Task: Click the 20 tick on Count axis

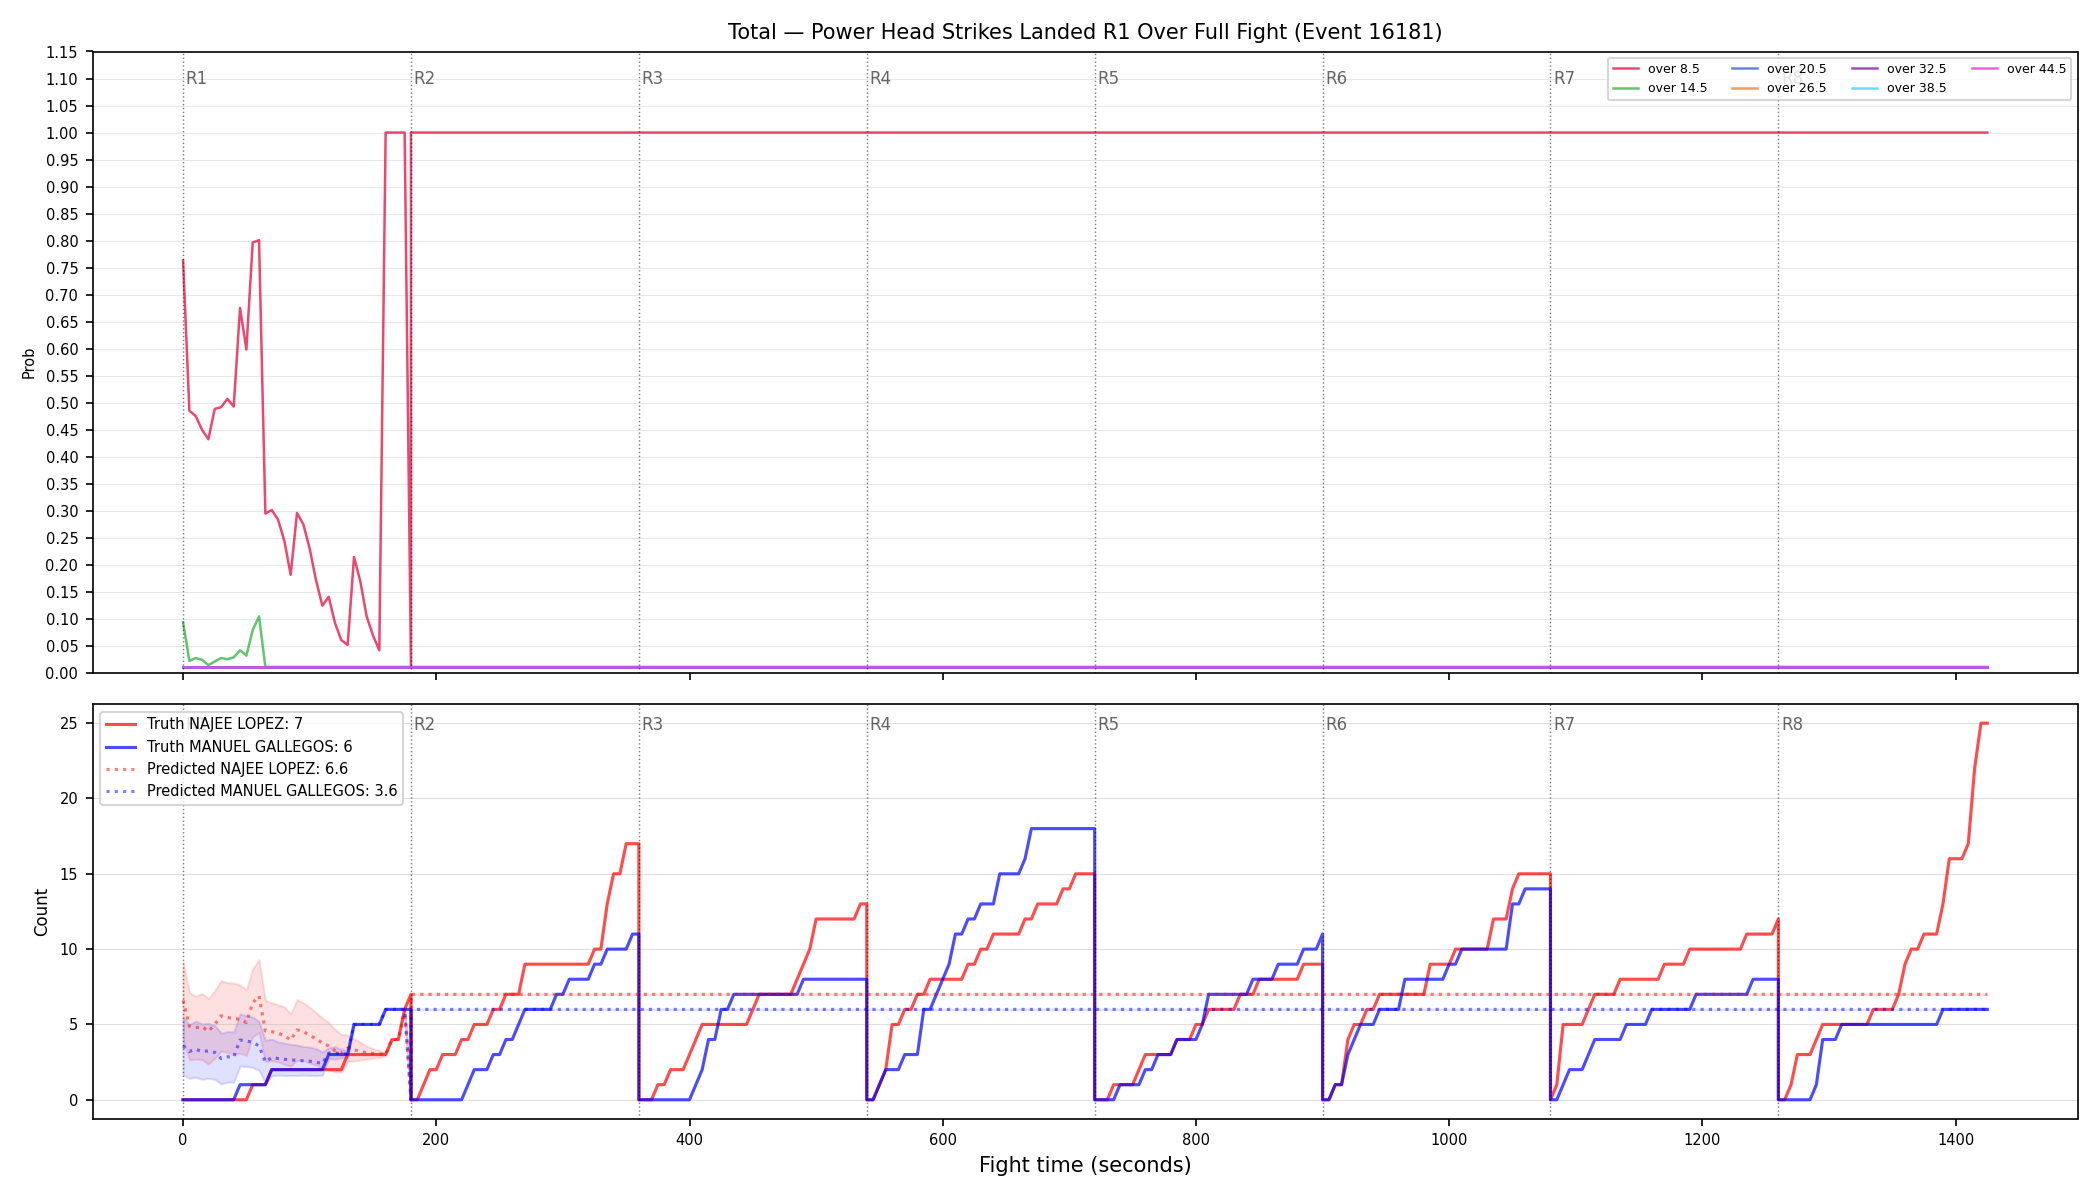Action: coord(69,799)
